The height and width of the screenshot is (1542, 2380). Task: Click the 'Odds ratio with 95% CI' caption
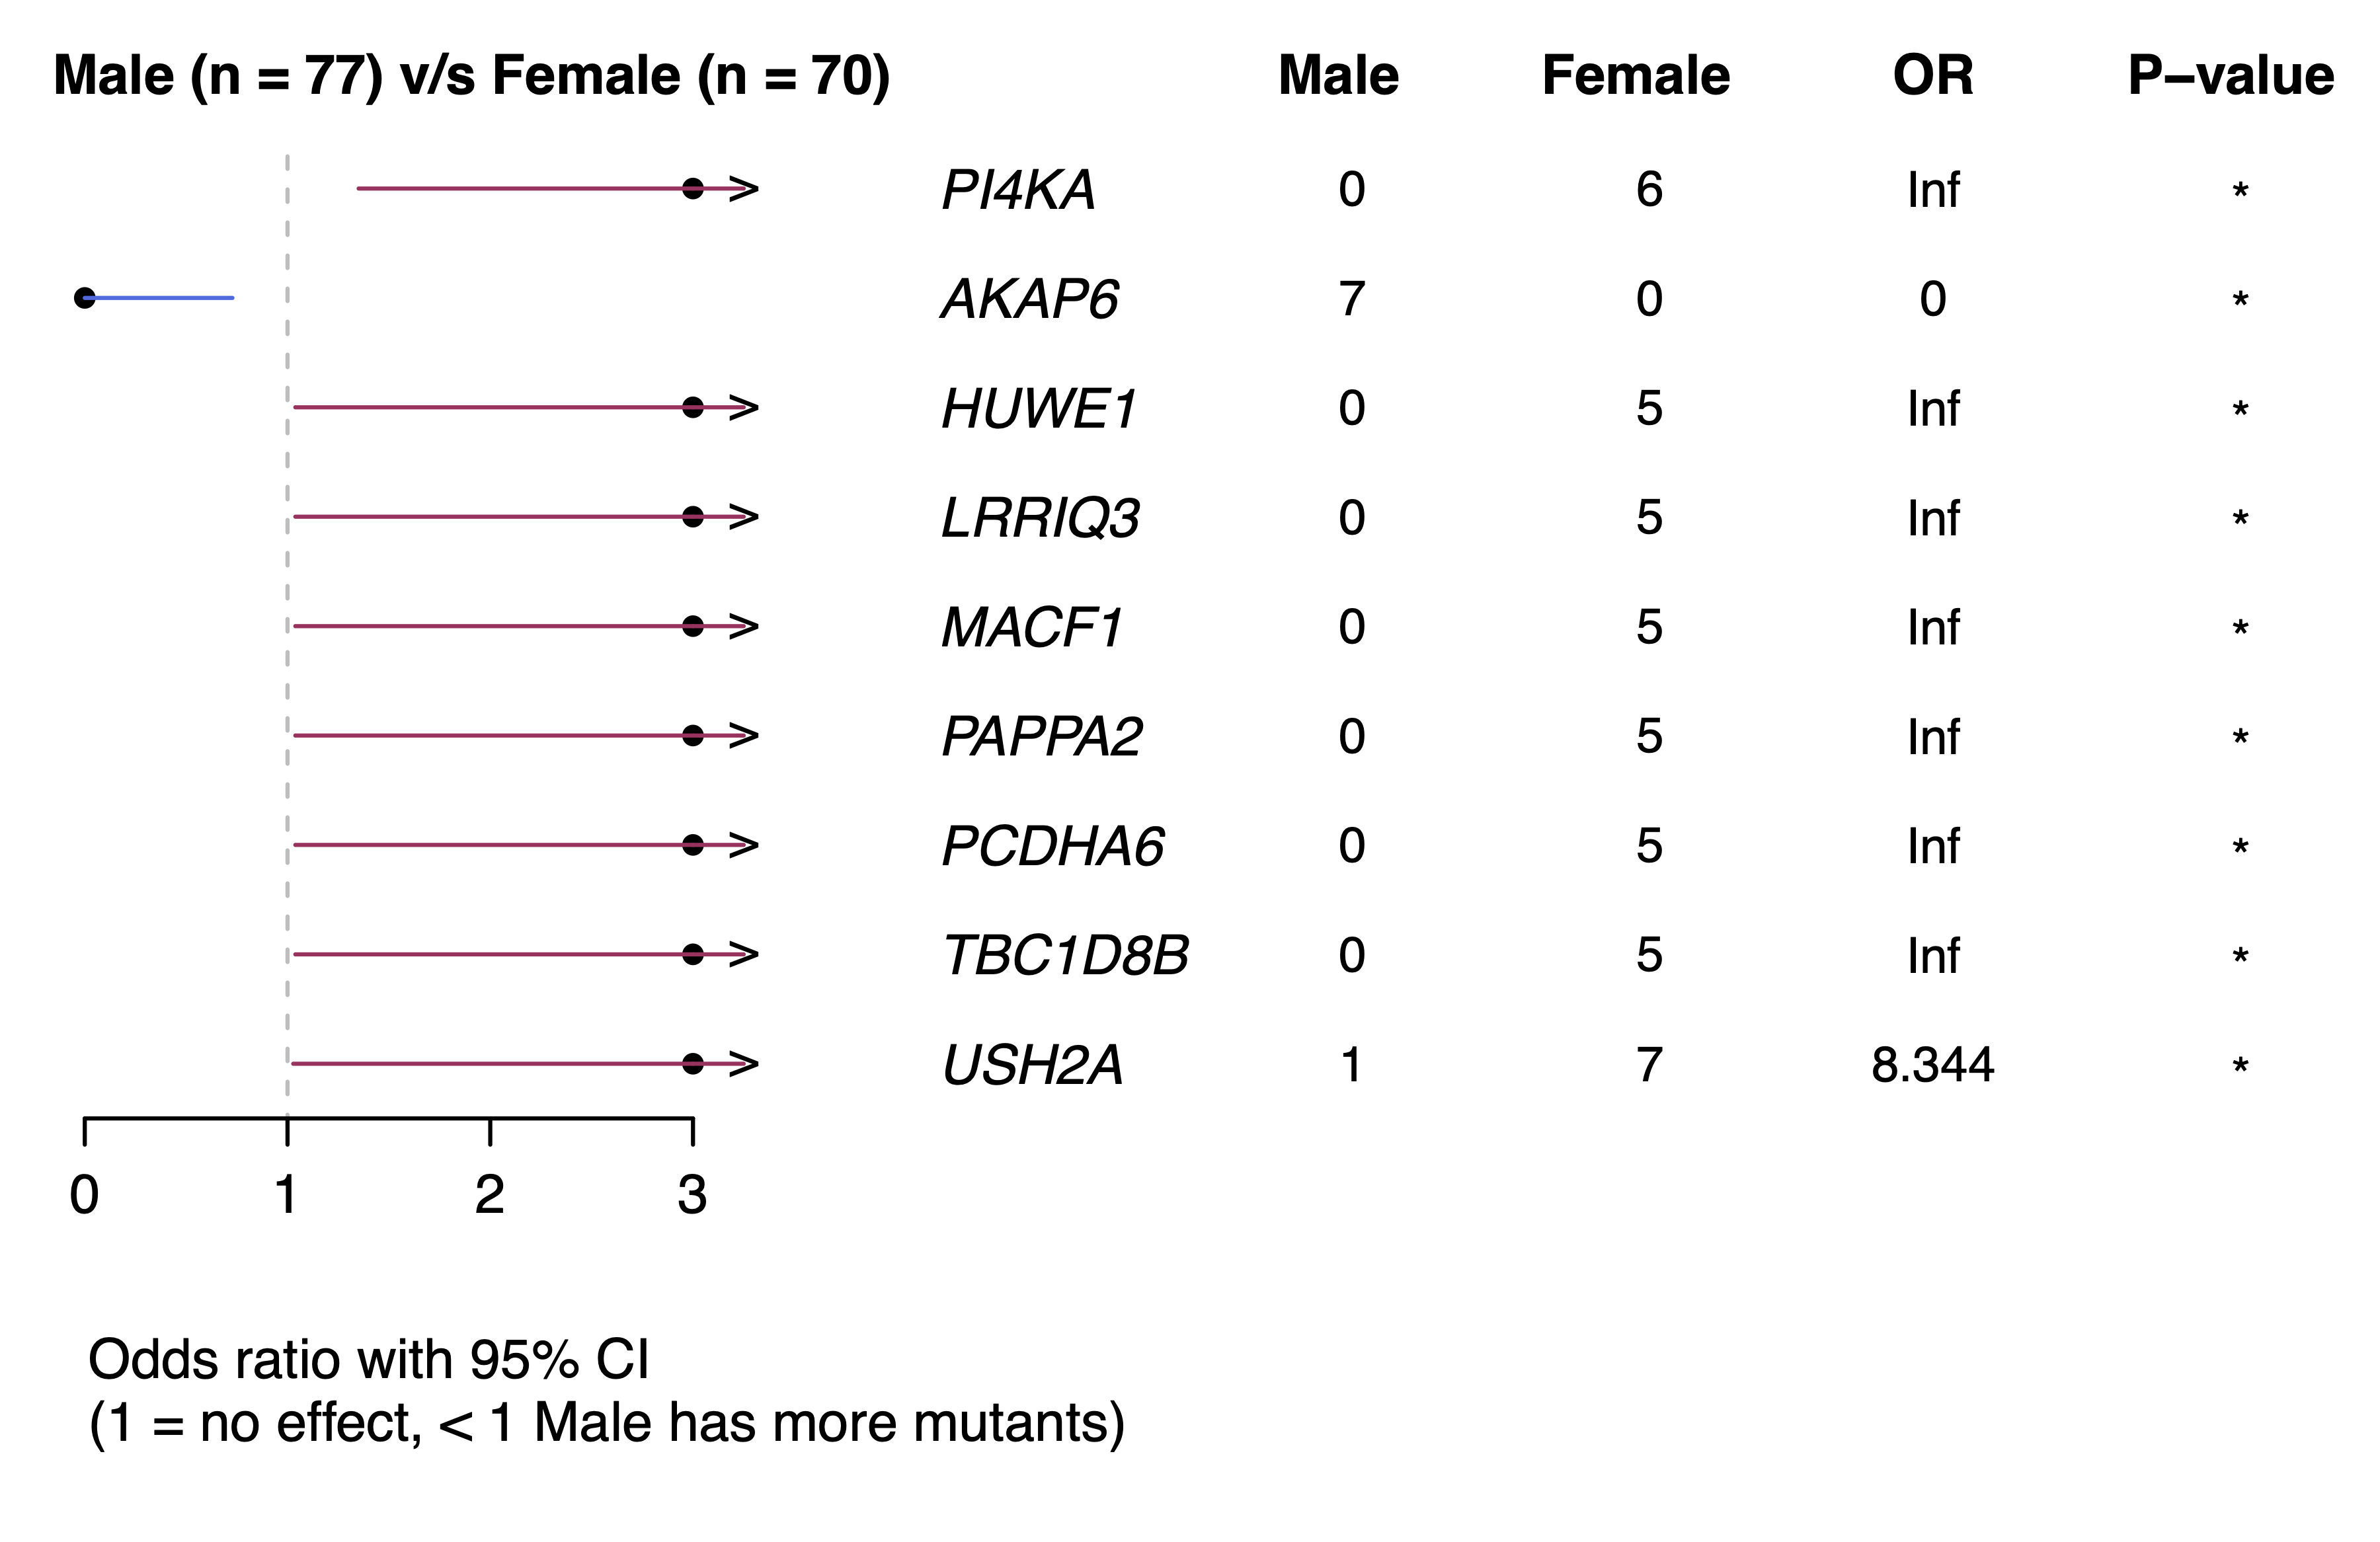pyautogui.click(x=368, y=1360)
